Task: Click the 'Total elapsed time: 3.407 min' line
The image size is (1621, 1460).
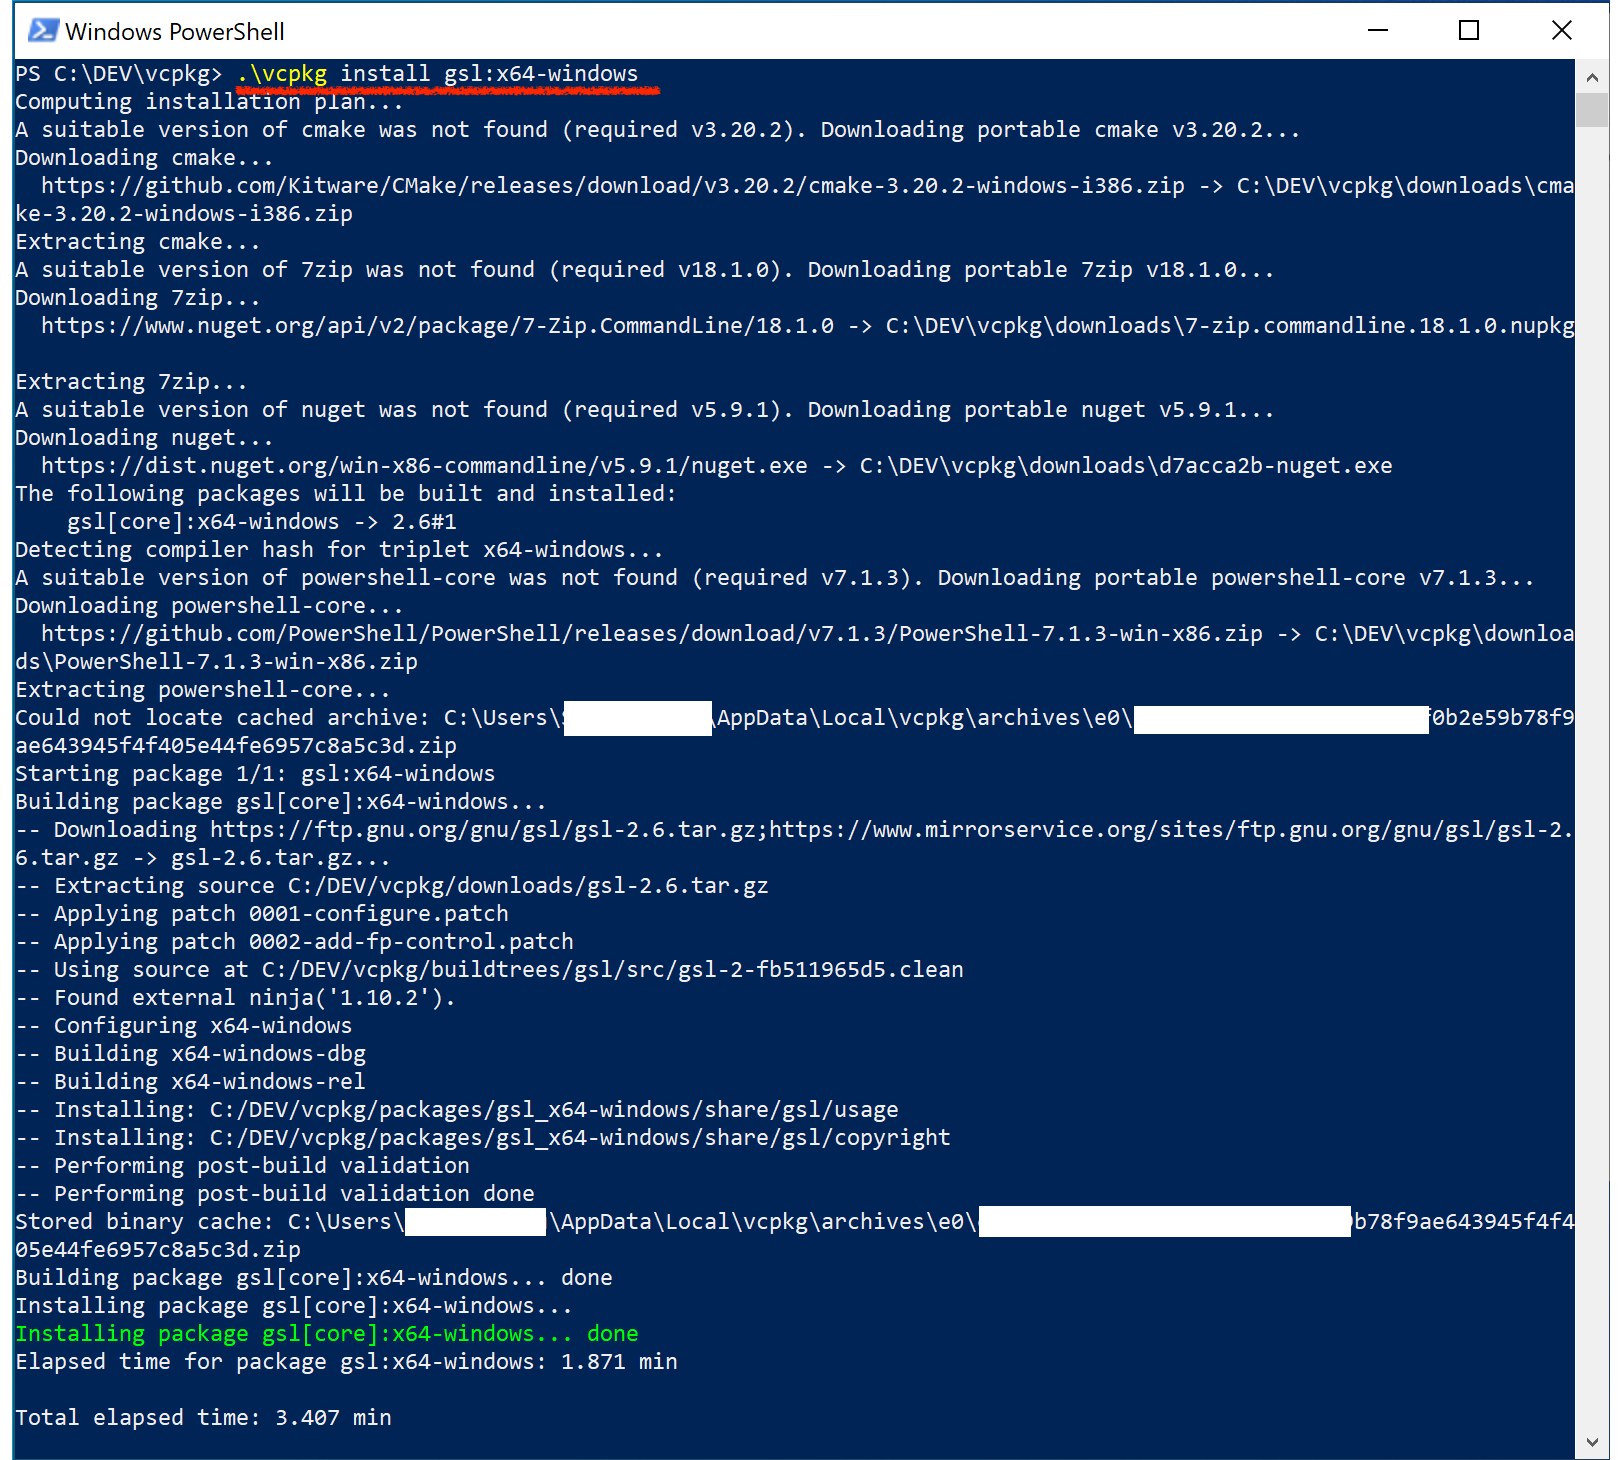Action: [x=203, y=1418]
